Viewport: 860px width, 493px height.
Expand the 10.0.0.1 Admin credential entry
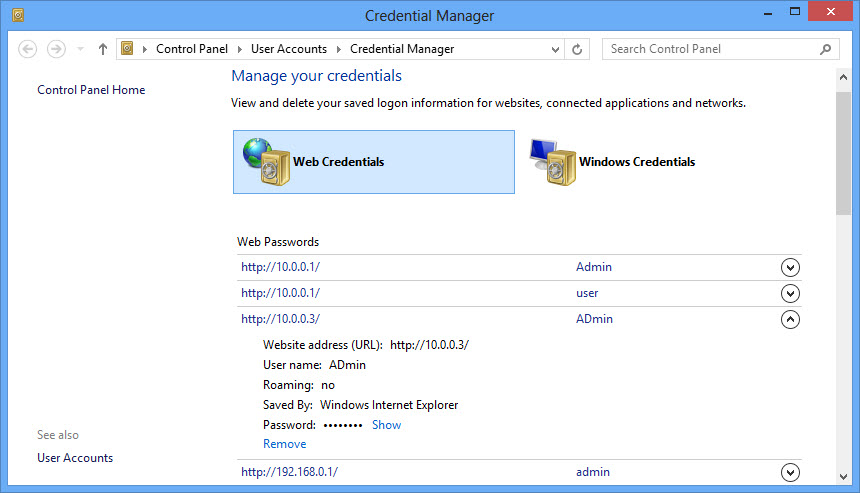[790, 268]
